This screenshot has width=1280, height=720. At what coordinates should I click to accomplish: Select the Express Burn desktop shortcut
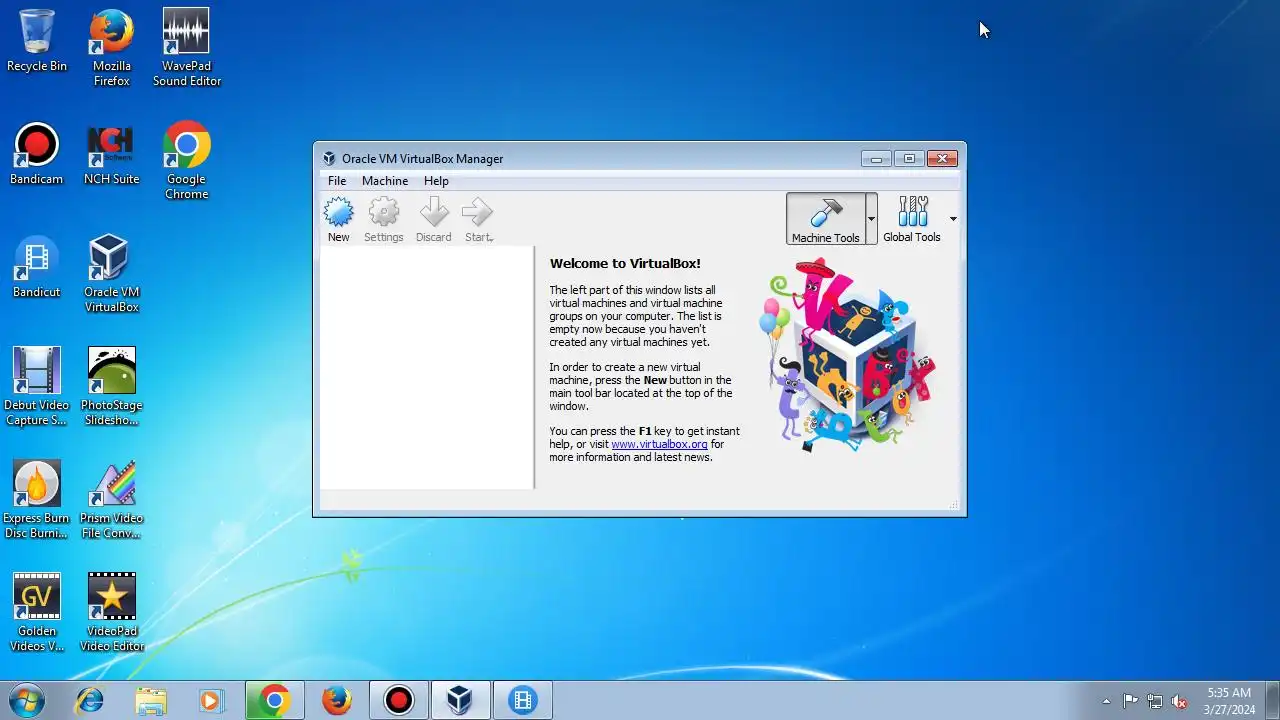37,500
